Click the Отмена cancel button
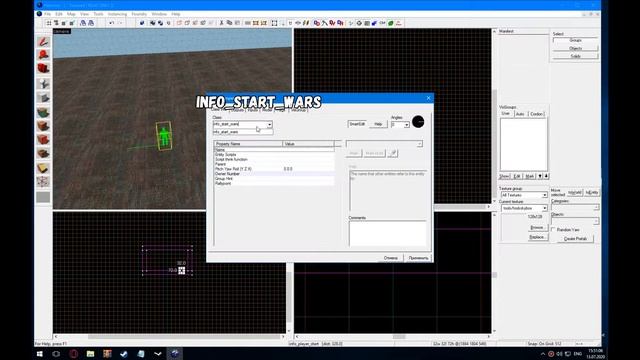Screen dimensions: 640x360 [391, 258]
